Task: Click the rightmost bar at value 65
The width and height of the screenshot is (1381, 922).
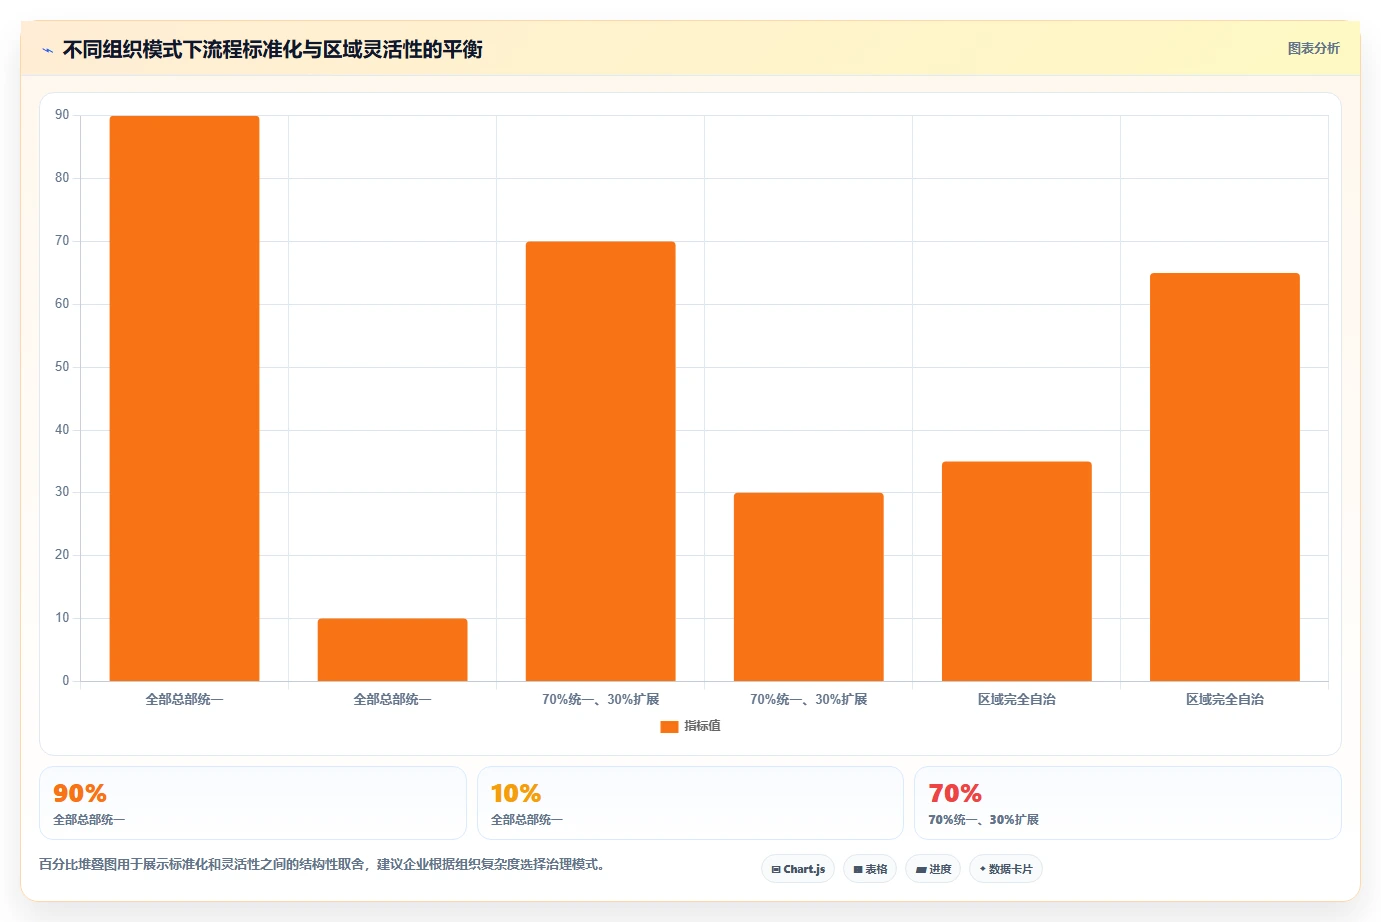Action: [1224, 477]
